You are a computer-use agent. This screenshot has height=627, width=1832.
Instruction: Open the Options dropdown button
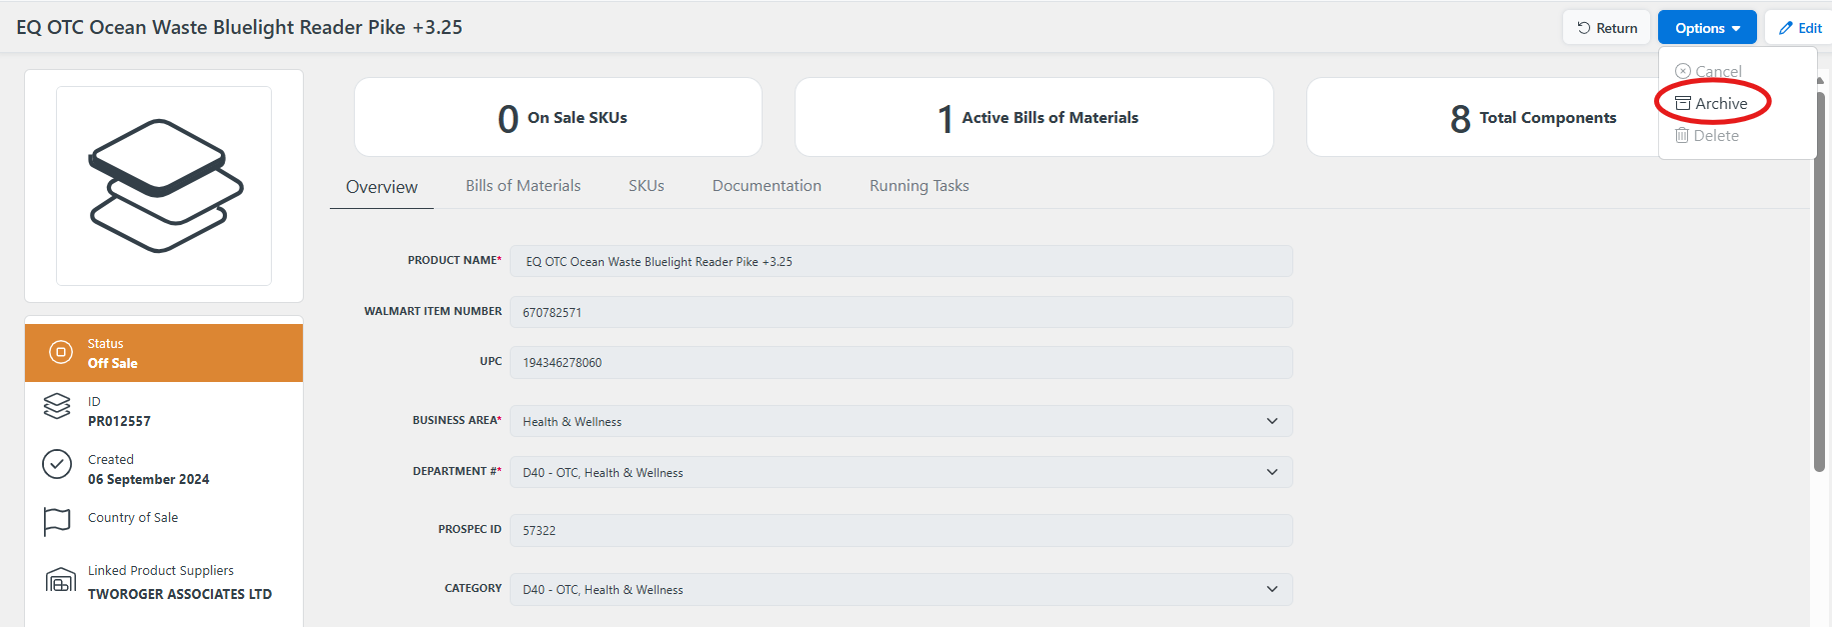(x=1707, y=28)
